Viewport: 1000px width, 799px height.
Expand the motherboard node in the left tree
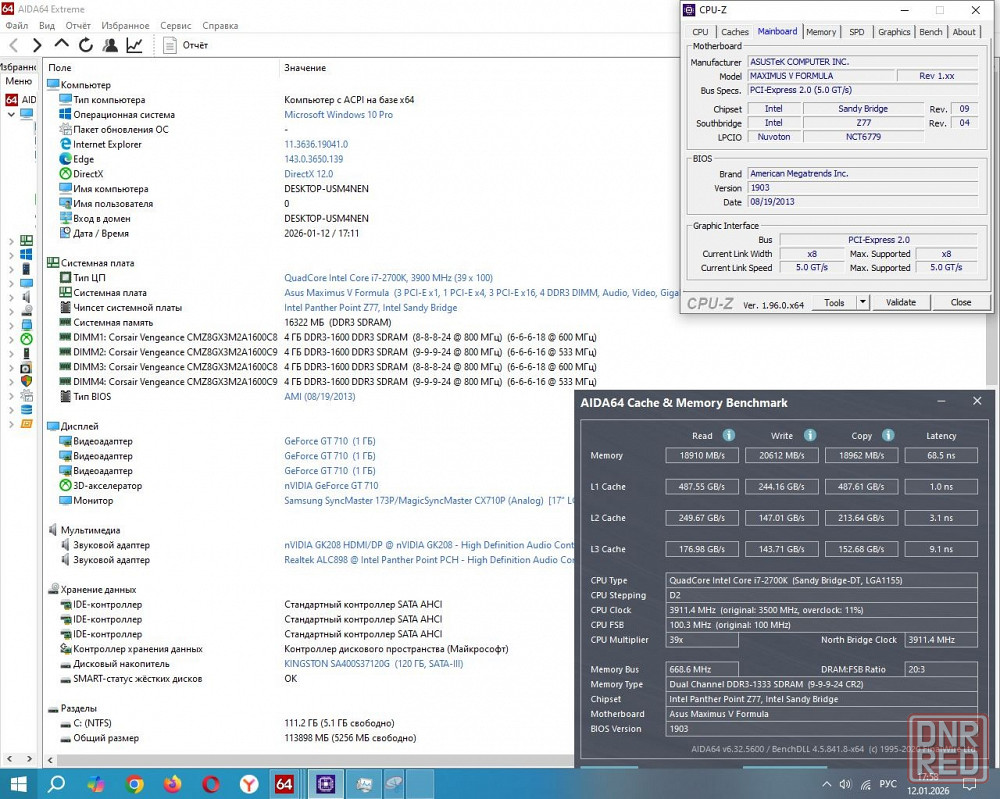click(12, 241)
